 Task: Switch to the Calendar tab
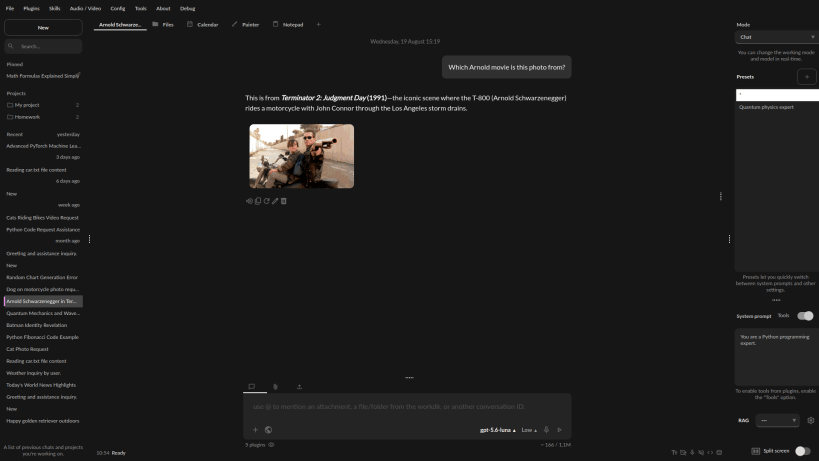pyautogui.click(x=203, y=25)
